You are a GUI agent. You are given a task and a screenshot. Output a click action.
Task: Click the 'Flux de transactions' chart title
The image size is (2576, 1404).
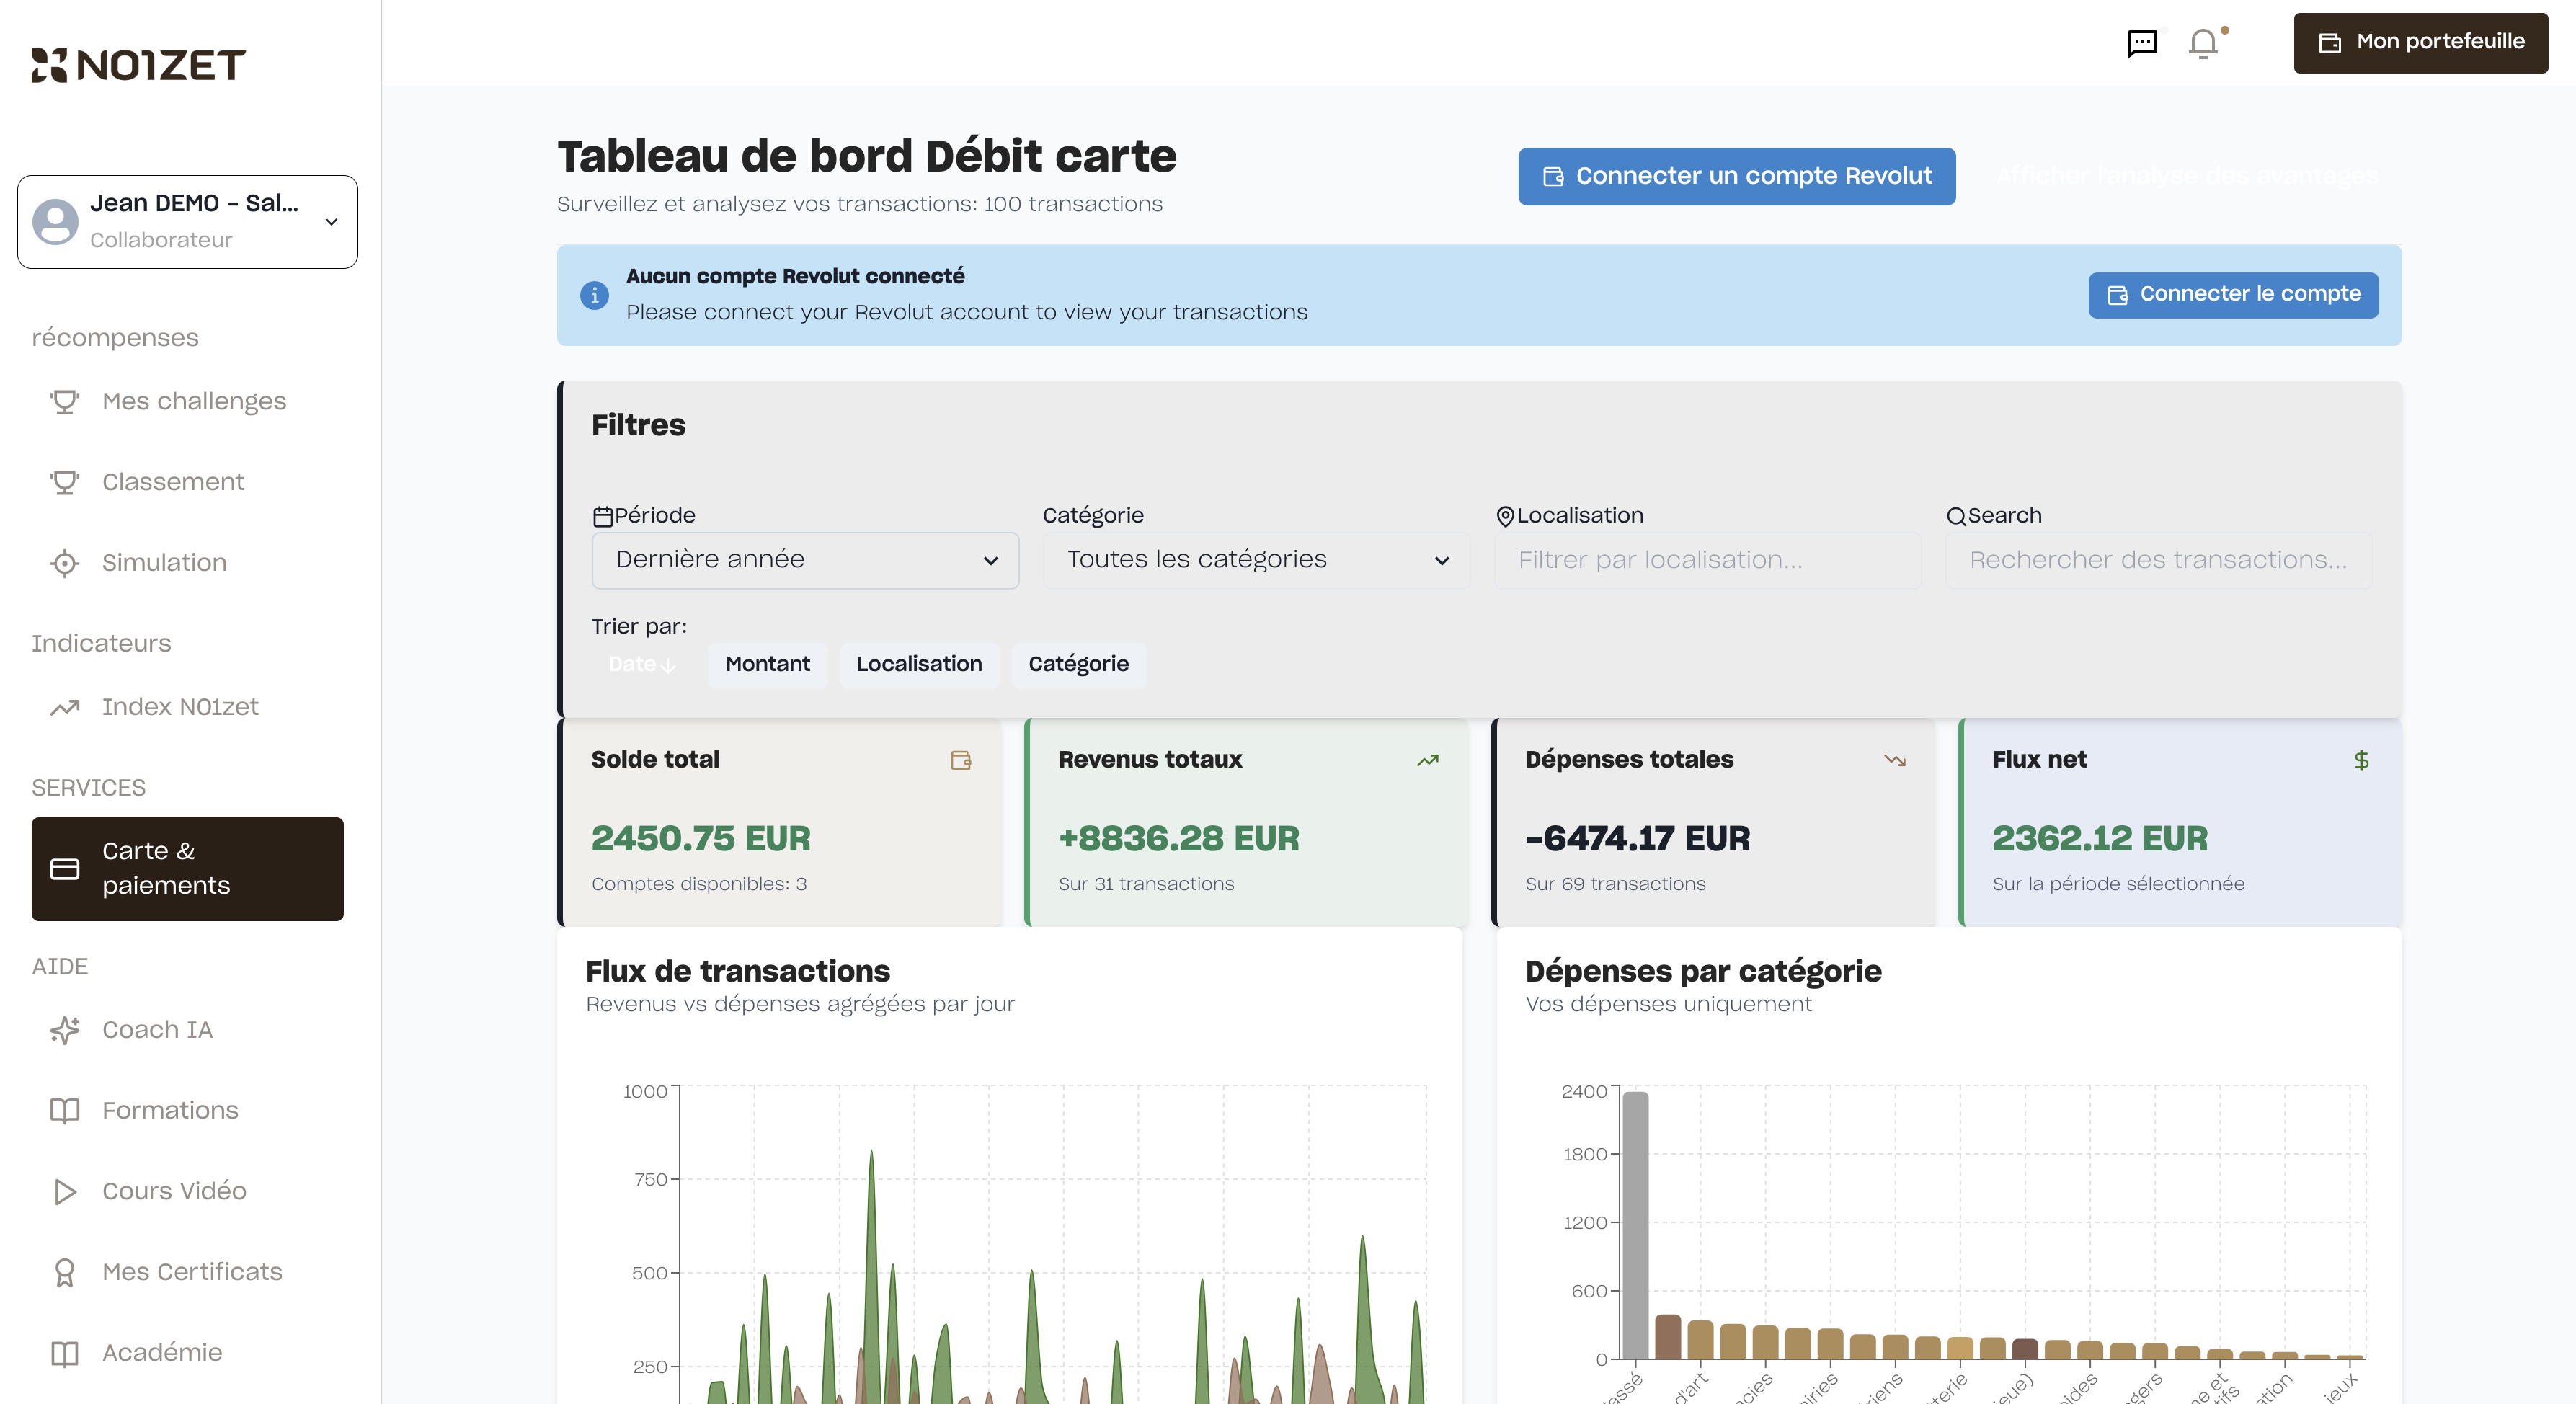(x=738, y=971)
